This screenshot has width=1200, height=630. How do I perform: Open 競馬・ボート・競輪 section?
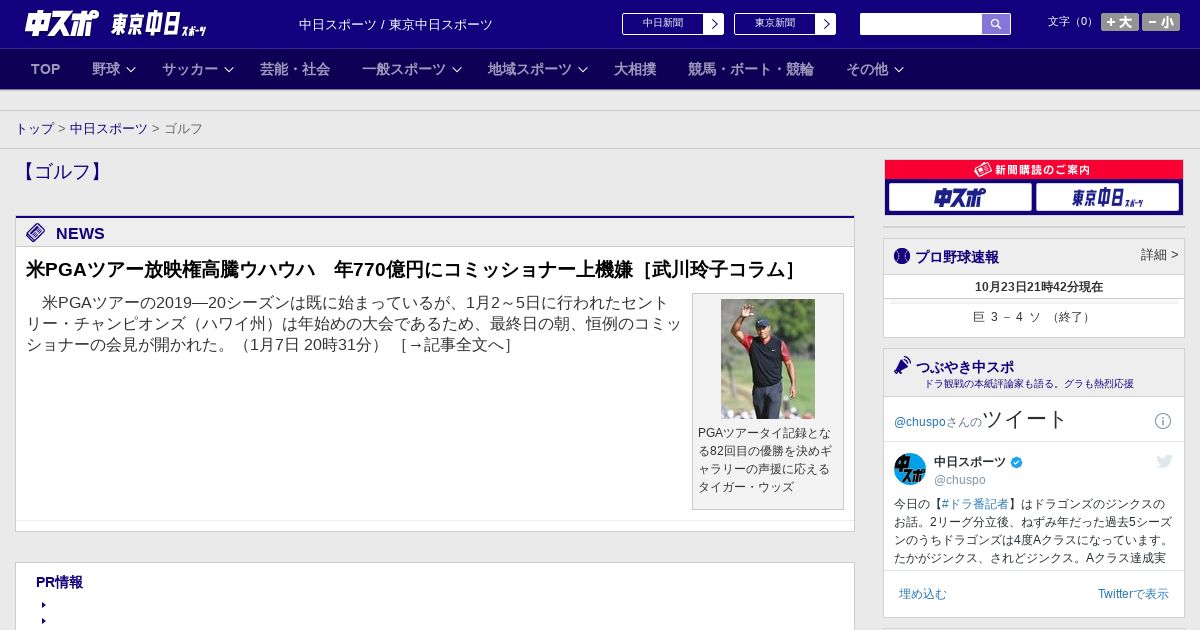751,69
